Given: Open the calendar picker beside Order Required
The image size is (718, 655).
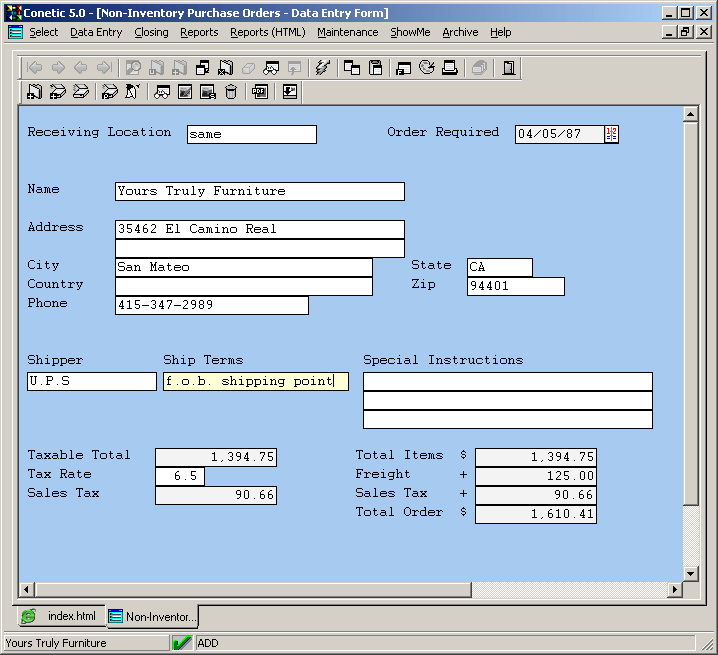Looking at the screenshot, I should click(x=612, y=134).
